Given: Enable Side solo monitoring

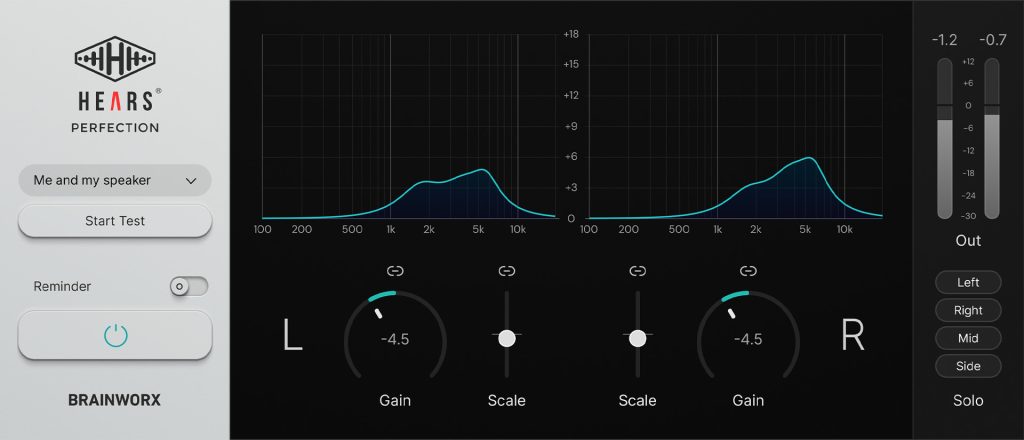Looking at the screenshot, I should (968, 366).
